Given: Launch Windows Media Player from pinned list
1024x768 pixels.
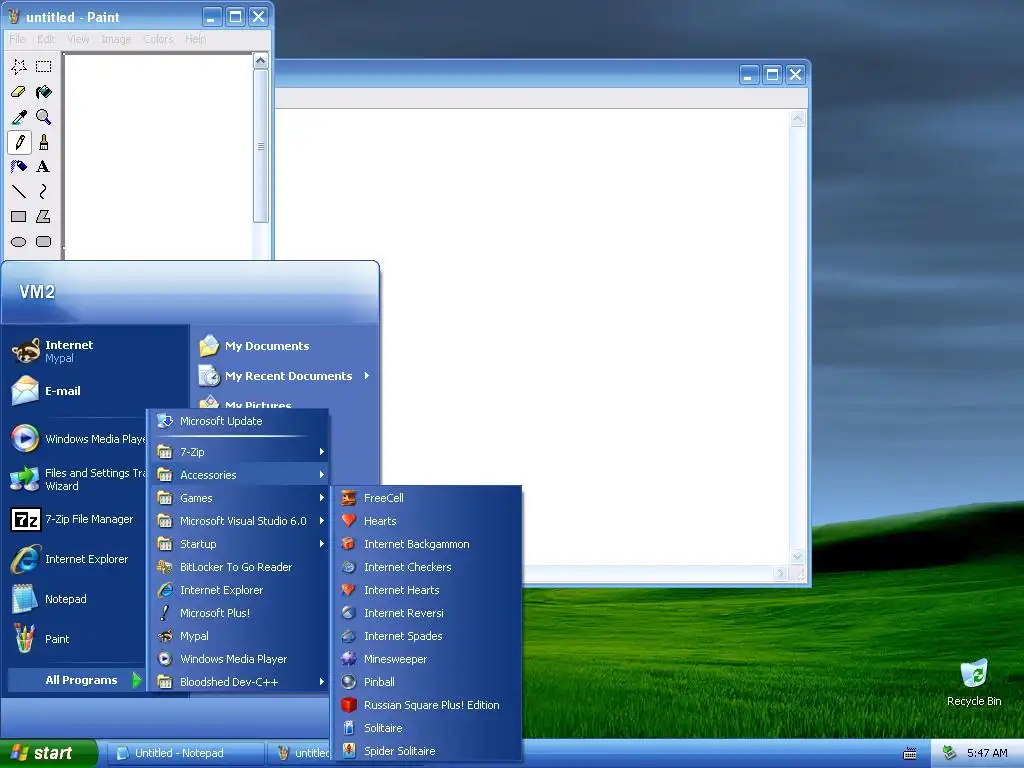Looking at the screenshot, I should tap(77, 439).
